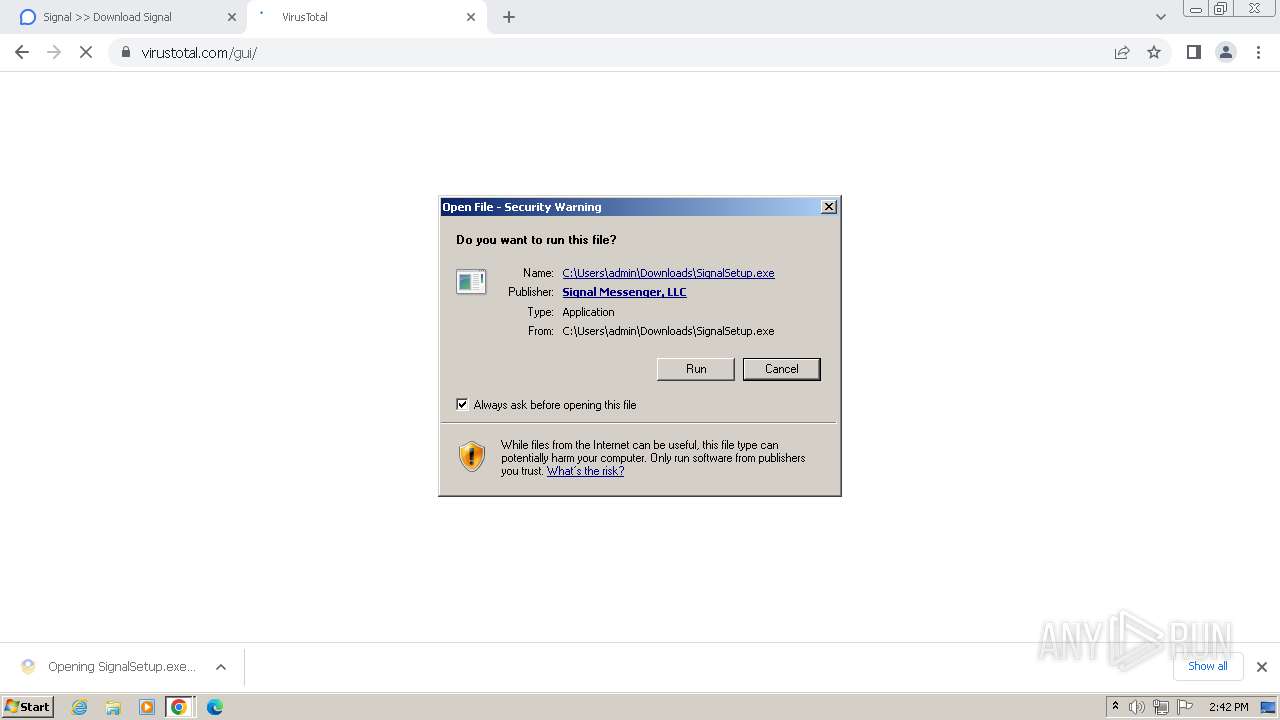Open the What's the risk? link
Image resolution: width=1280 pixels, height=720 pixels.
[x=585, y=471]
